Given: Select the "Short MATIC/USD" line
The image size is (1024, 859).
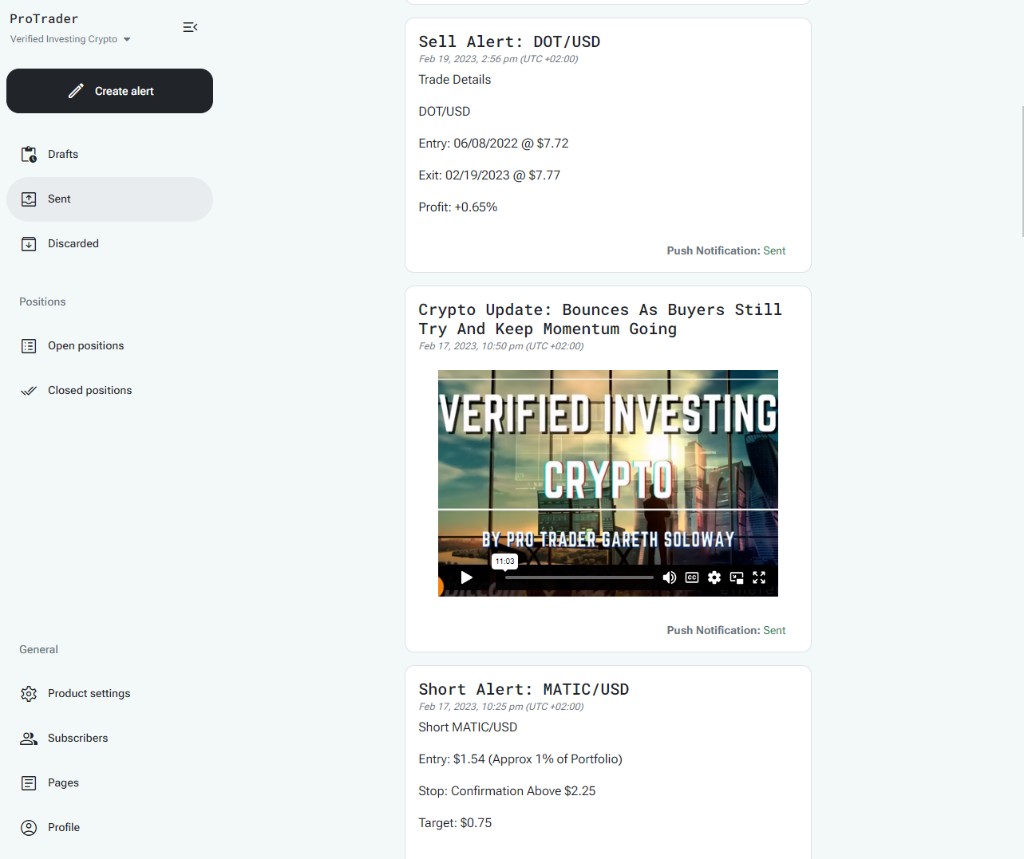Looking at the screenshot, I should pos(468,727).
